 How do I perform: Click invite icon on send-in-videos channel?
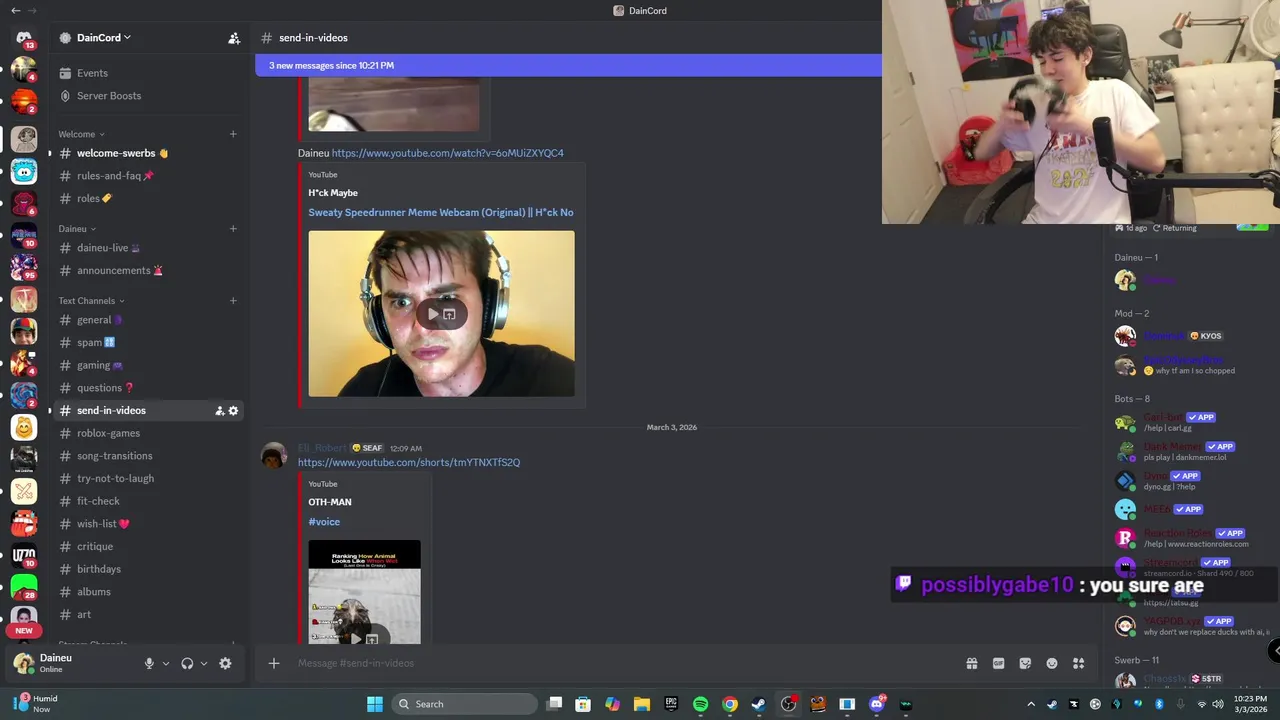click(220, 411)
